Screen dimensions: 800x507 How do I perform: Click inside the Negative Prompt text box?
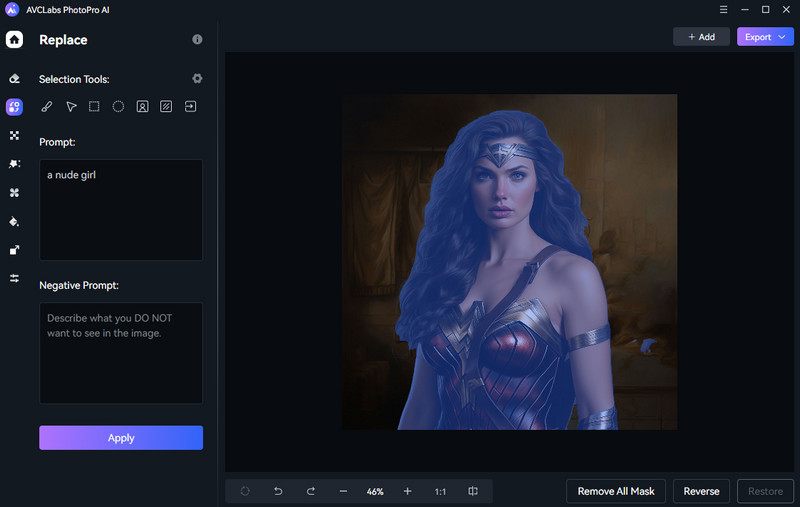tap(121, 353)
